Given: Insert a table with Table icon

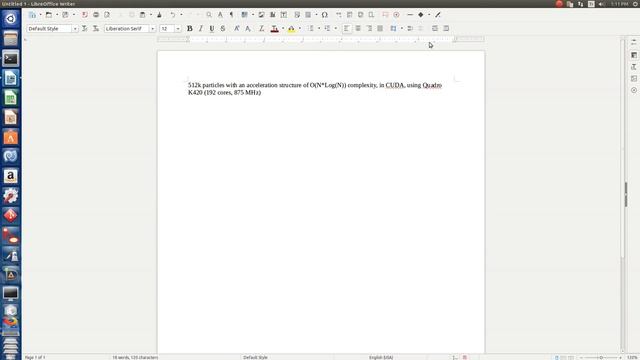Looking at the screenshot, I should 244,15.
